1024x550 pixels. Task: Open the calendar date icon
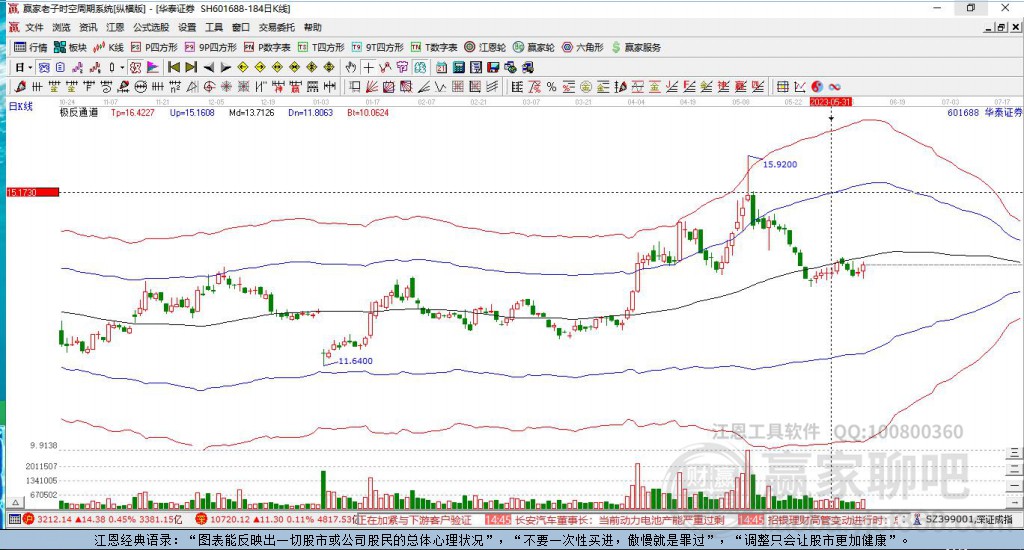441,67
